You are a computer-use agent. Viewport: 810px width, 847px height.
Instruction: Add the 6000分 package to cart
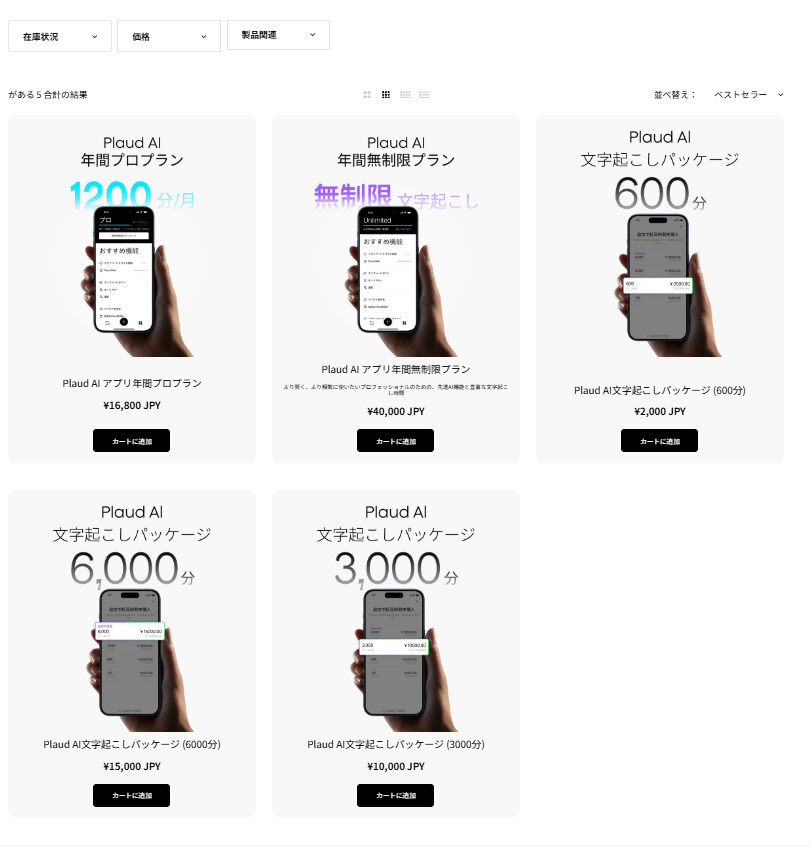[x=131, y=795]
